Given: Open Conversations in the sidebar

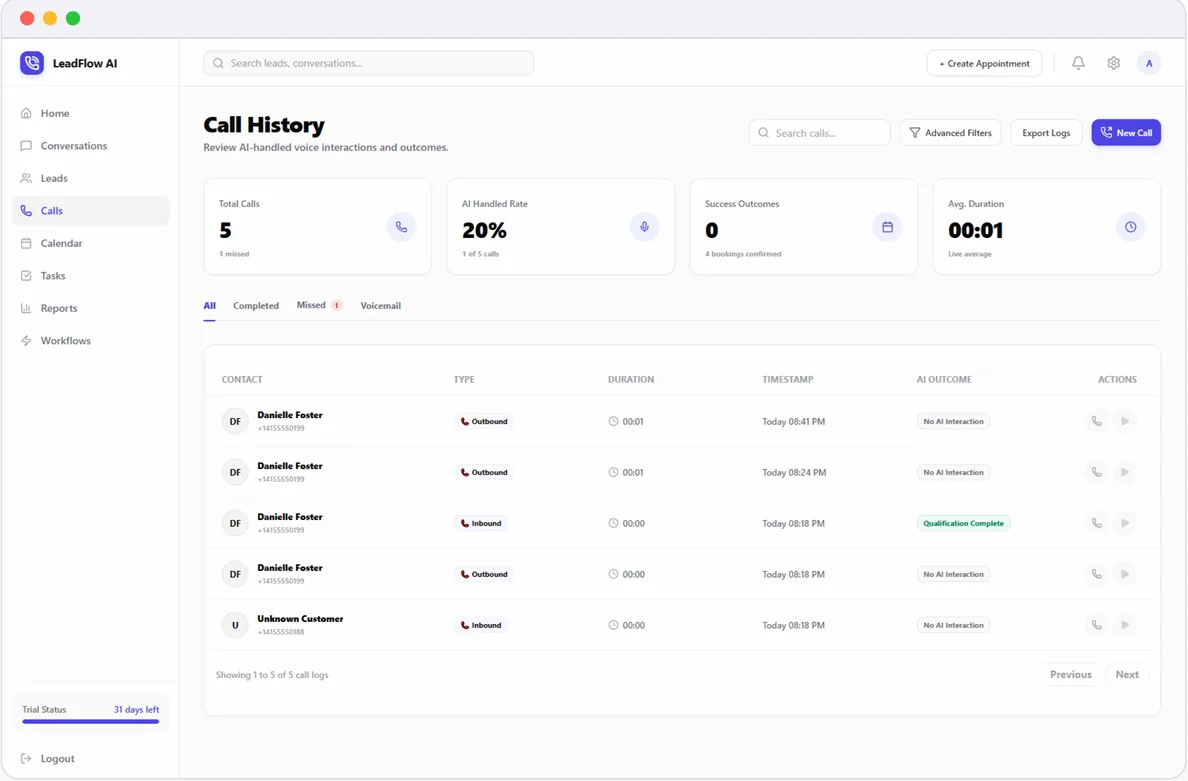Looking at the screenshot, I should click(91, 145).
